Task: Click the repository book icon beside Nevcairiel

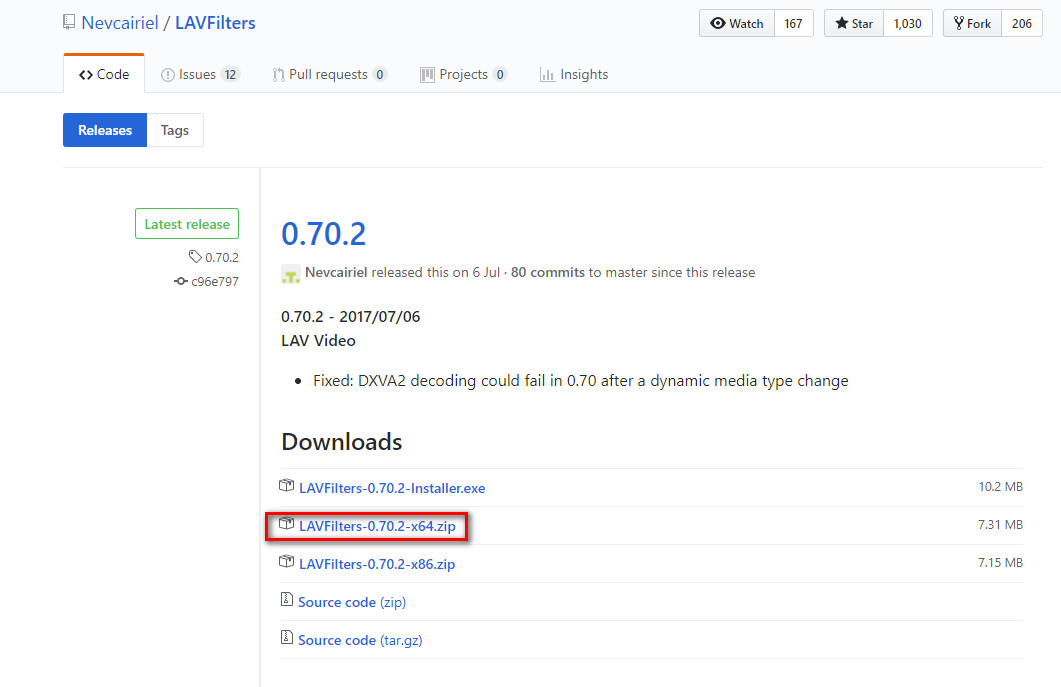Action: 68,23
